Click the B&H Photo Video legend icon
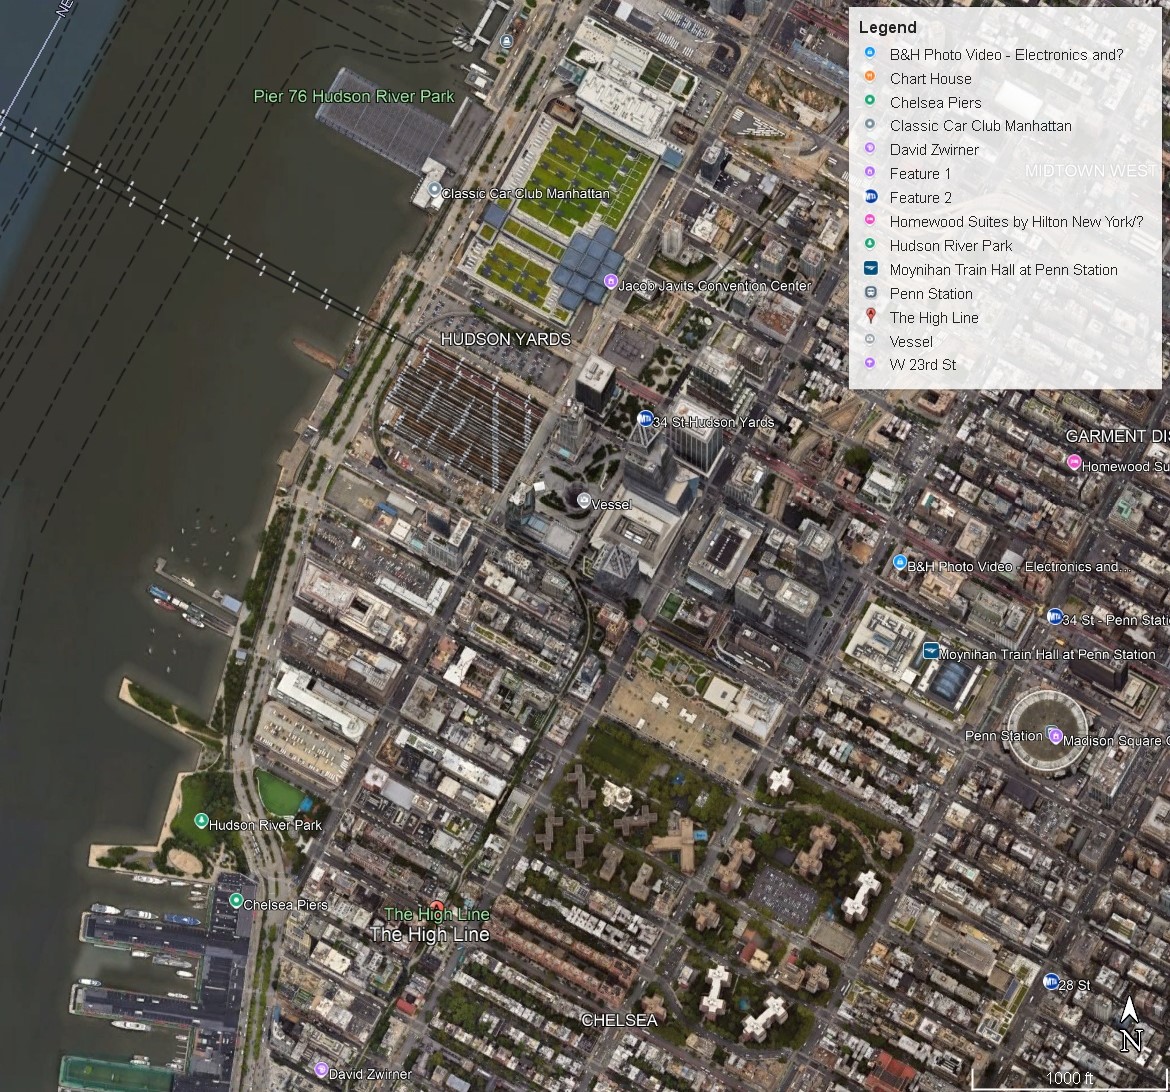Screen dimensions: 1170x1092 tap(870, 53)
